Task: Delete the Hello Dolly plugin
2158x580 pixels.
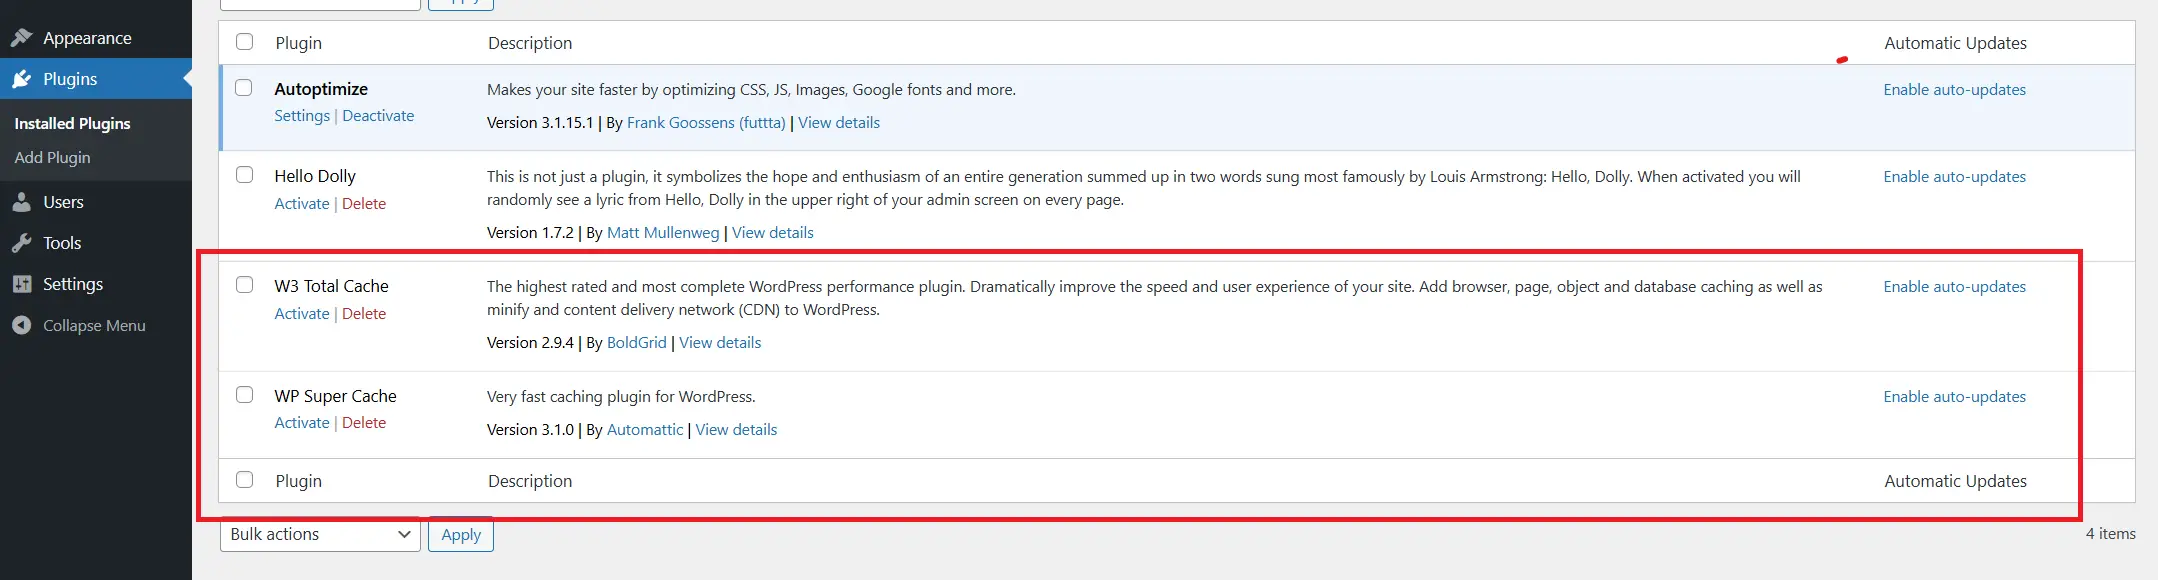Action: [364, 203]
